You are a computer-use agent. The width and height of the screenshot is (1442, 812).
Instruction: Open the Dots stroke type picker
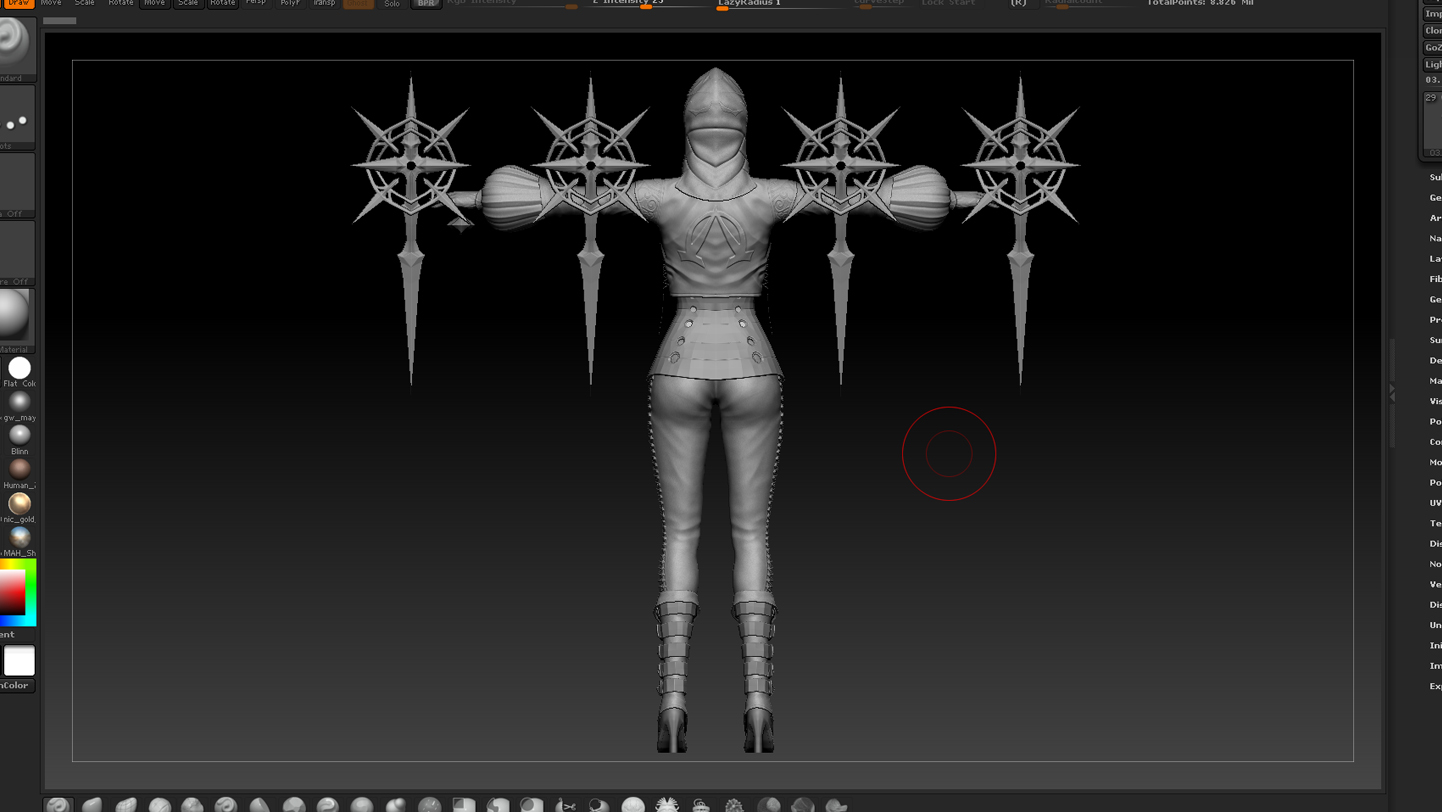[17, 117]
